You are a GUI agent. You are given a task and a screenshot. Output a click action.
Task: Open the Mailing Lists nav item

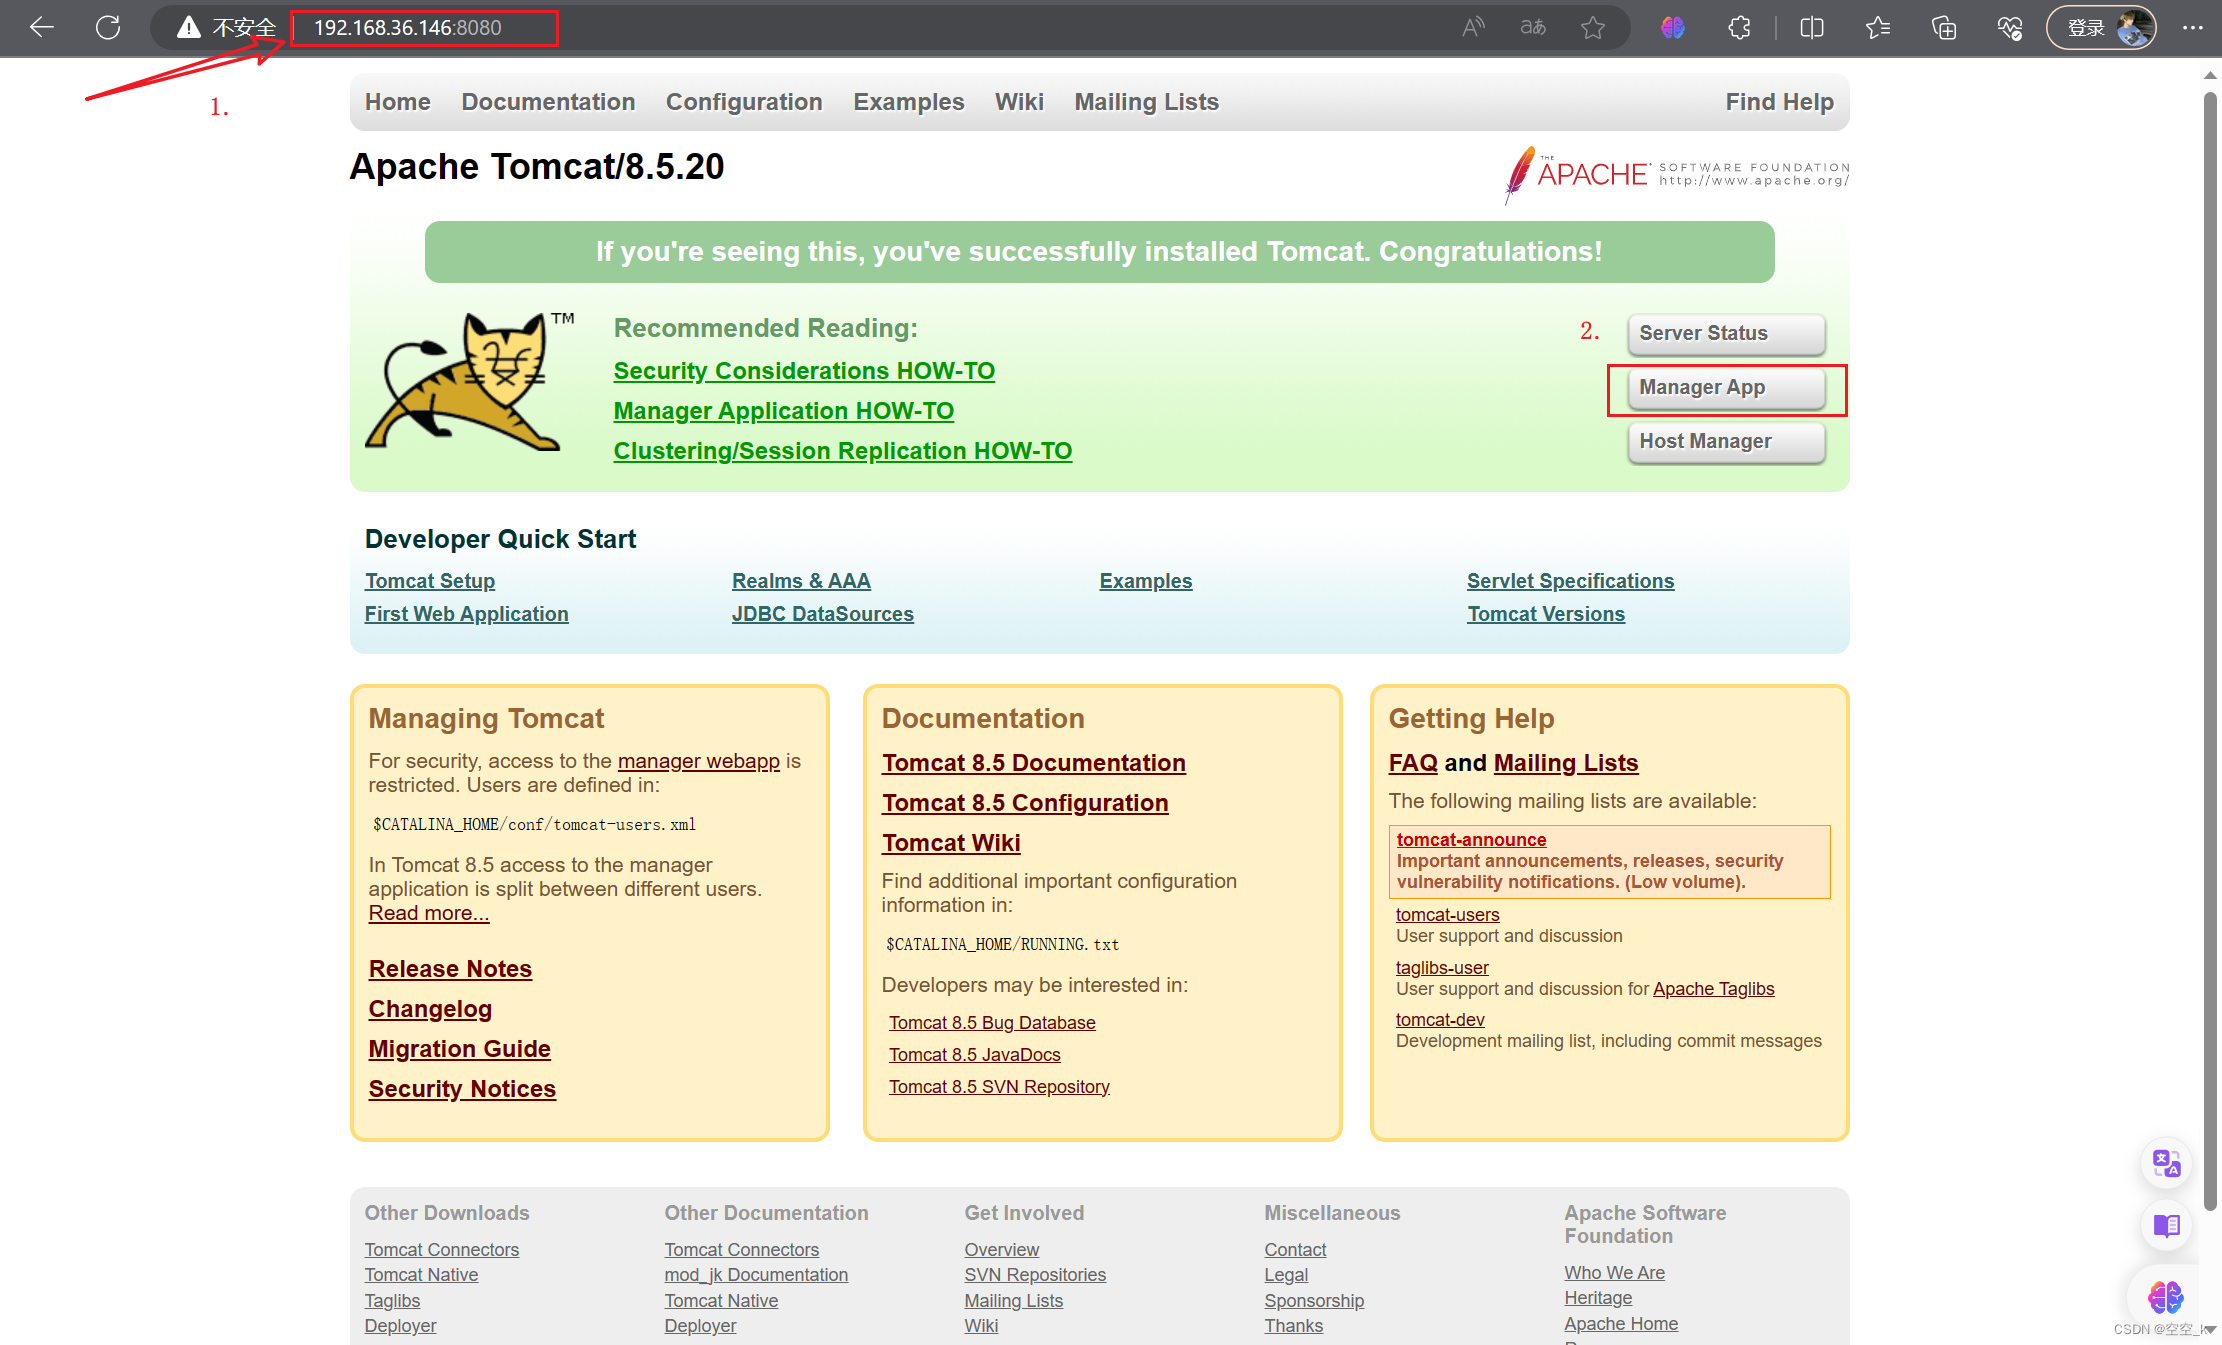(x=1146, y=102)
